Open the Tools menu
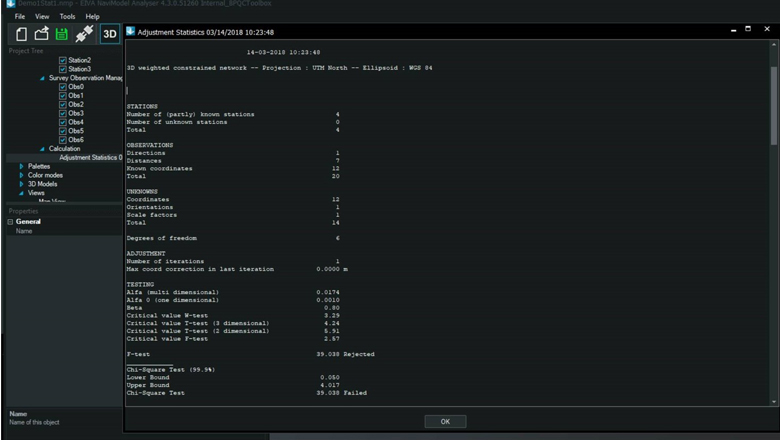The width and height of the screenshot is (780, 440). coord(67,16)
